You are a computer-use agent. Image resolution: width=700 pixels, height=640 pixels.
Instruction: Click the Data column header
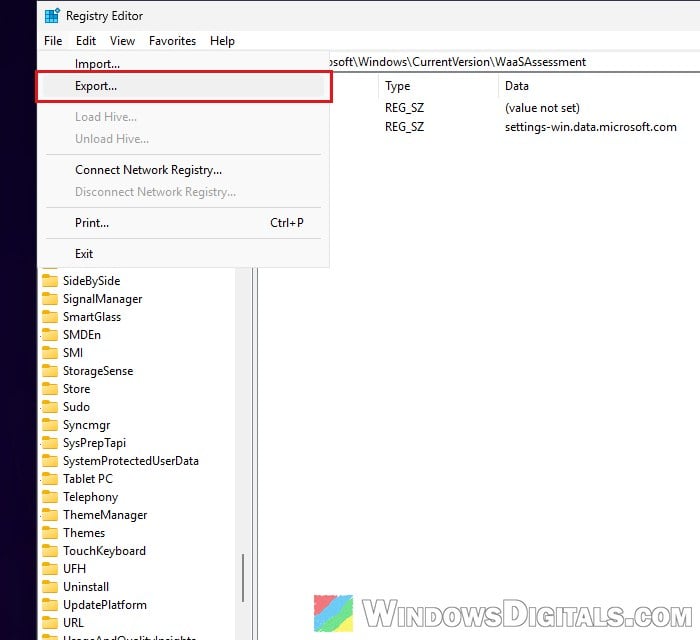click(599, 86)
